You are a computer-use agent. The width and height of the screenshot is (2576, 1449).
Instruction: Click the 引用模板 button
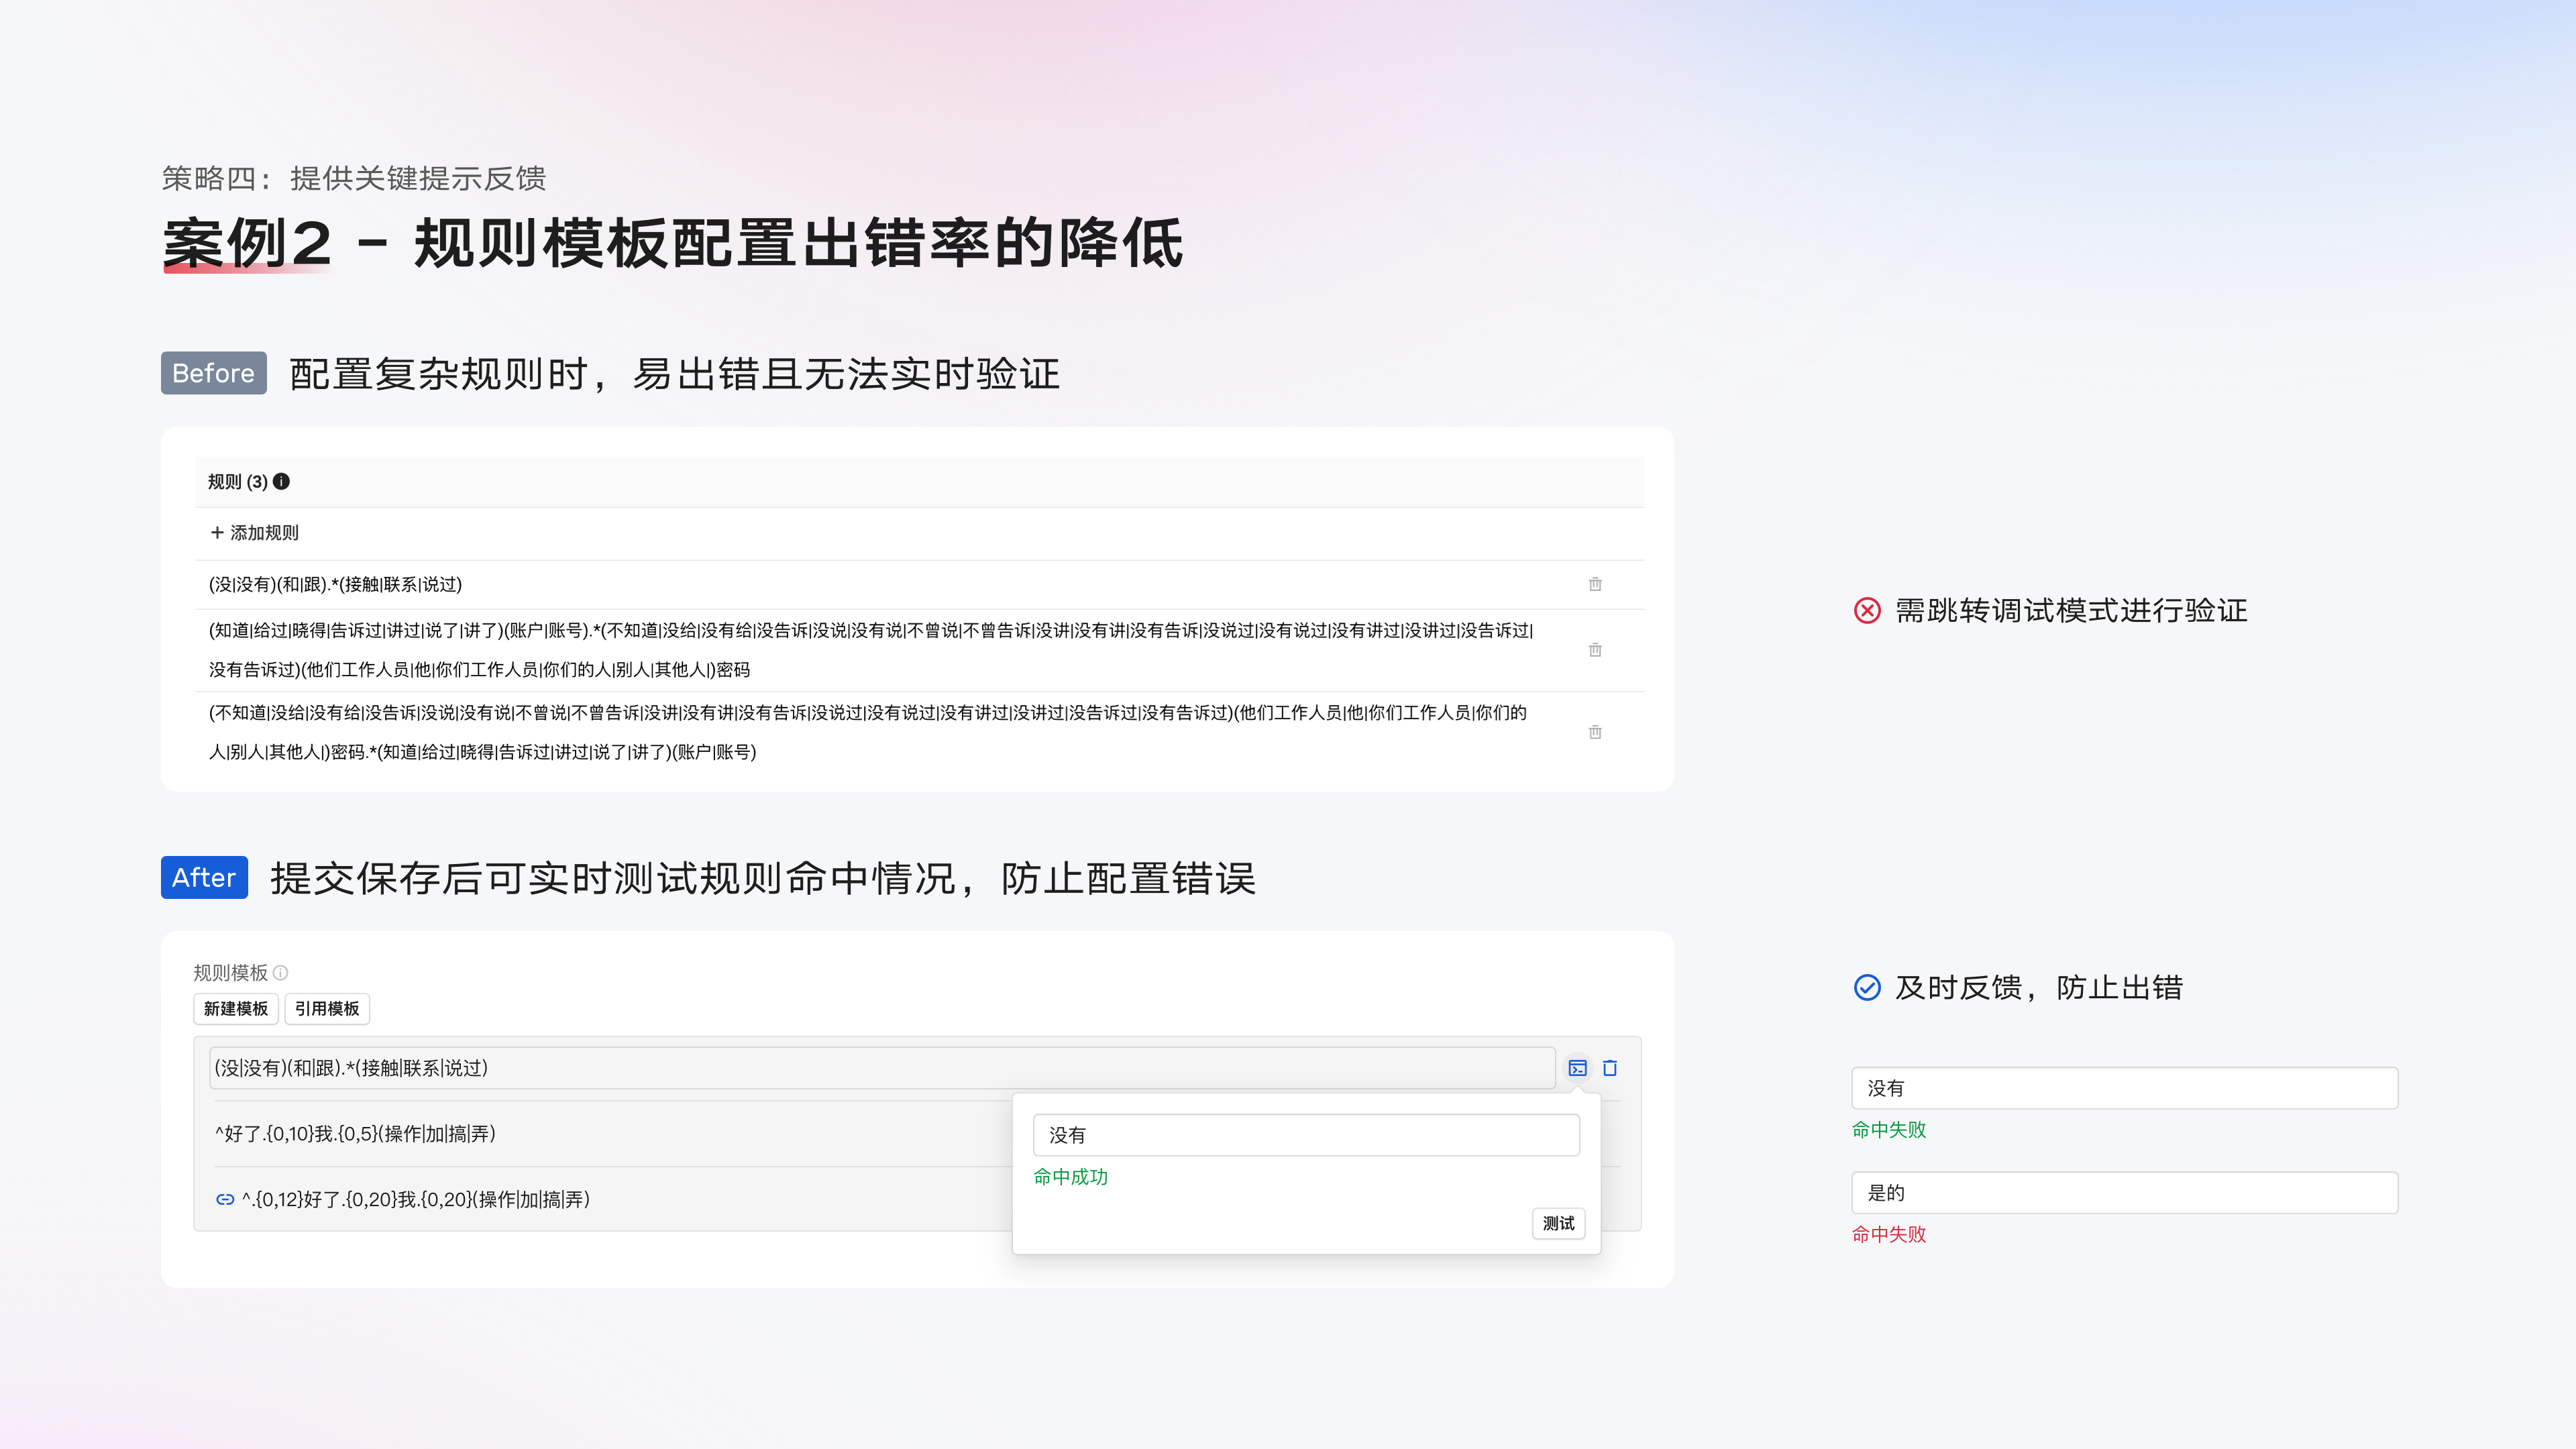327,1008
